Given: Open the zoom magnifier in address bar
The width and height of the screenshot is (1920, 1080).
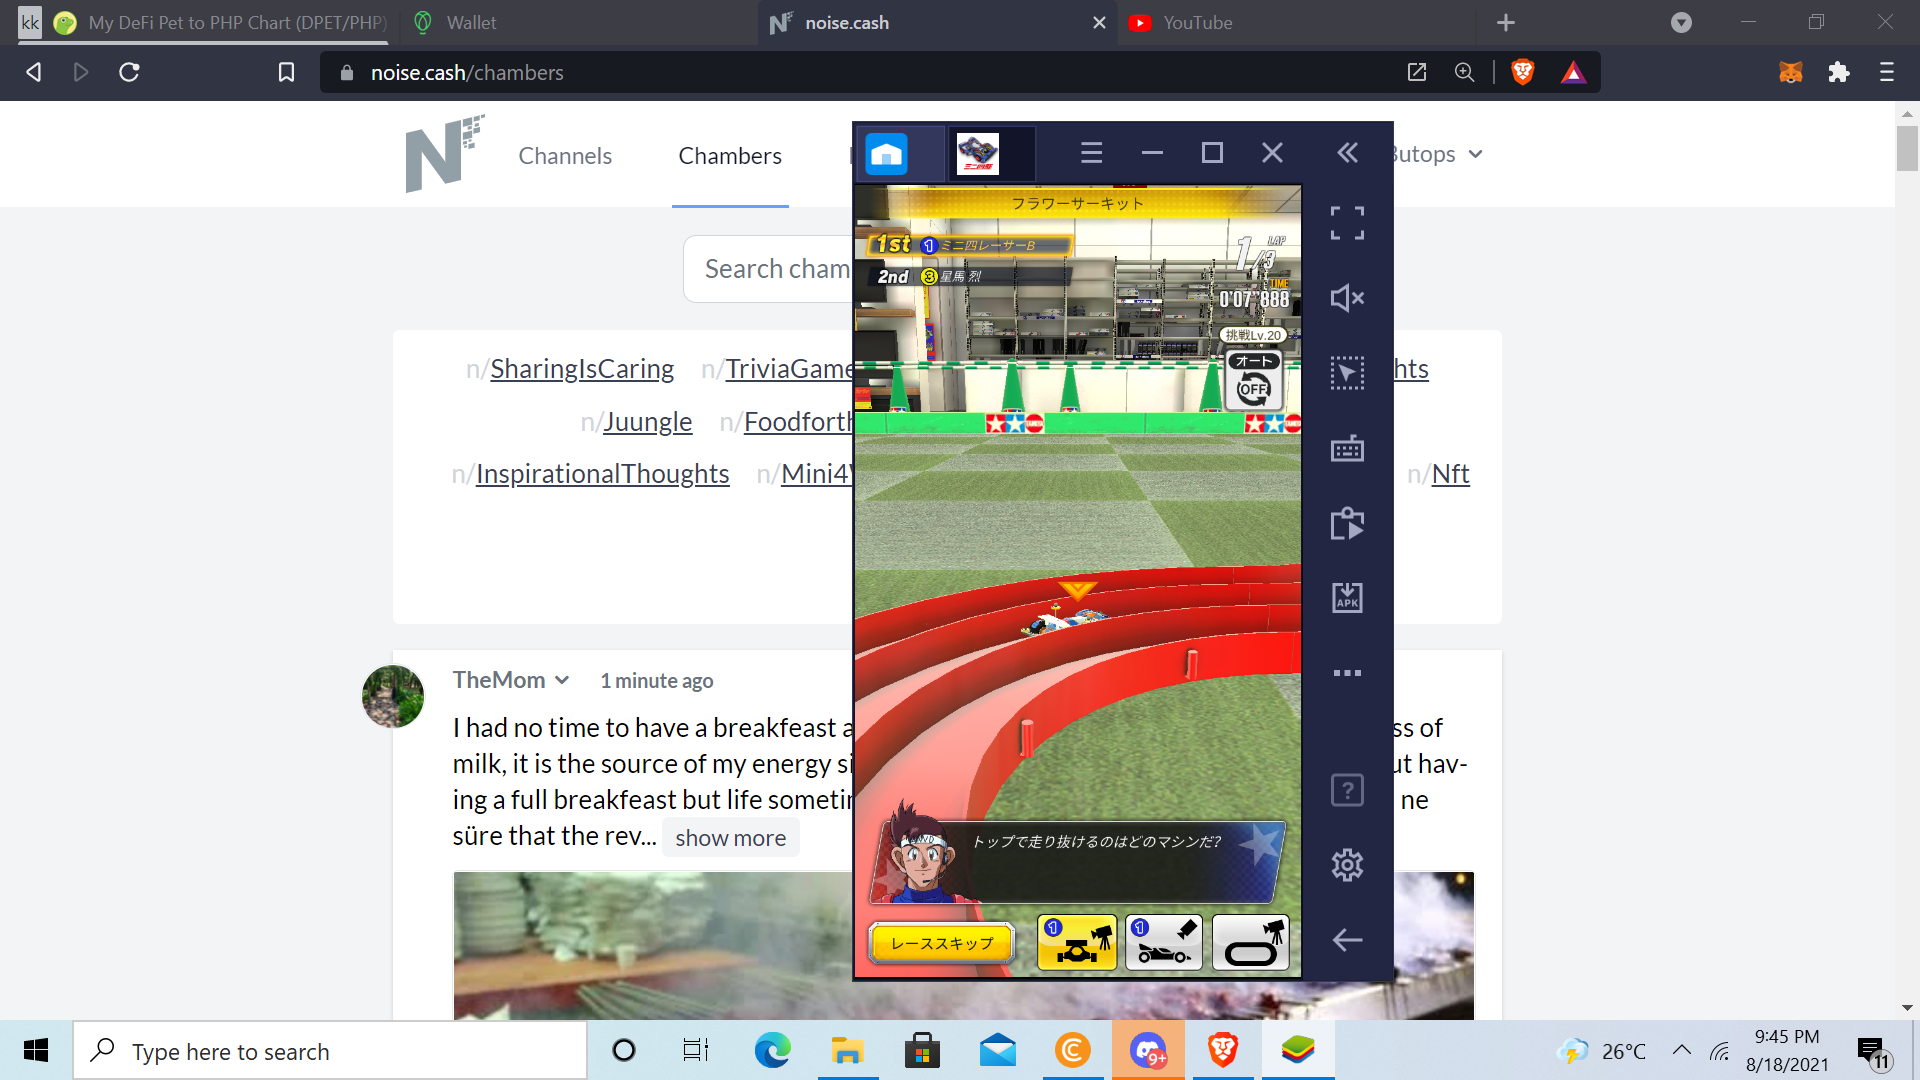Looking at the screenshot, I should [x=1464, y=72].
